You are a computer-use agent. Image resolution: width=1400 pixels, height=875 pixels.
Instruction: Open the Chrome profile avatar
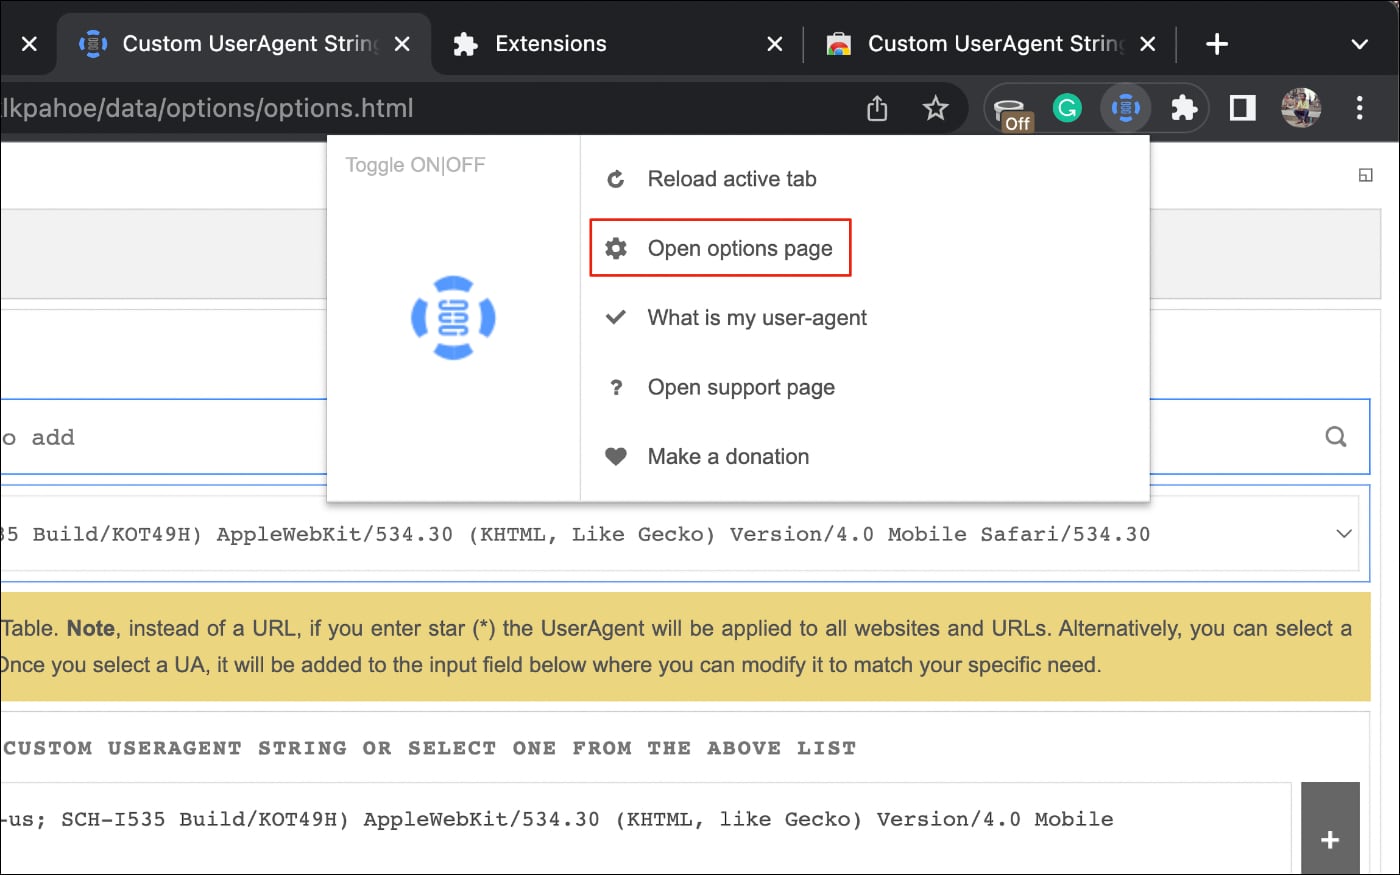pyautogui.click(x=1301, y=108)
